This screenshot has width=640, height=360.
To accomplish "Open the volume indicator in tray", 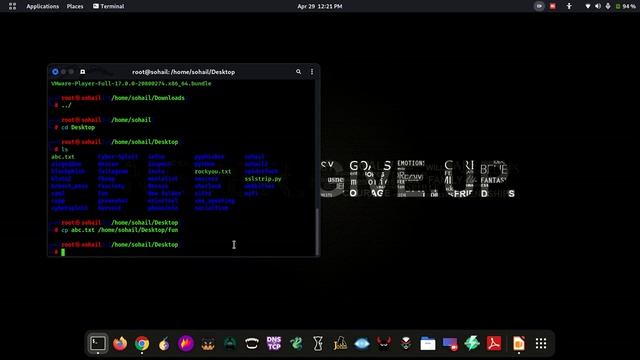I will pos(598,6).
